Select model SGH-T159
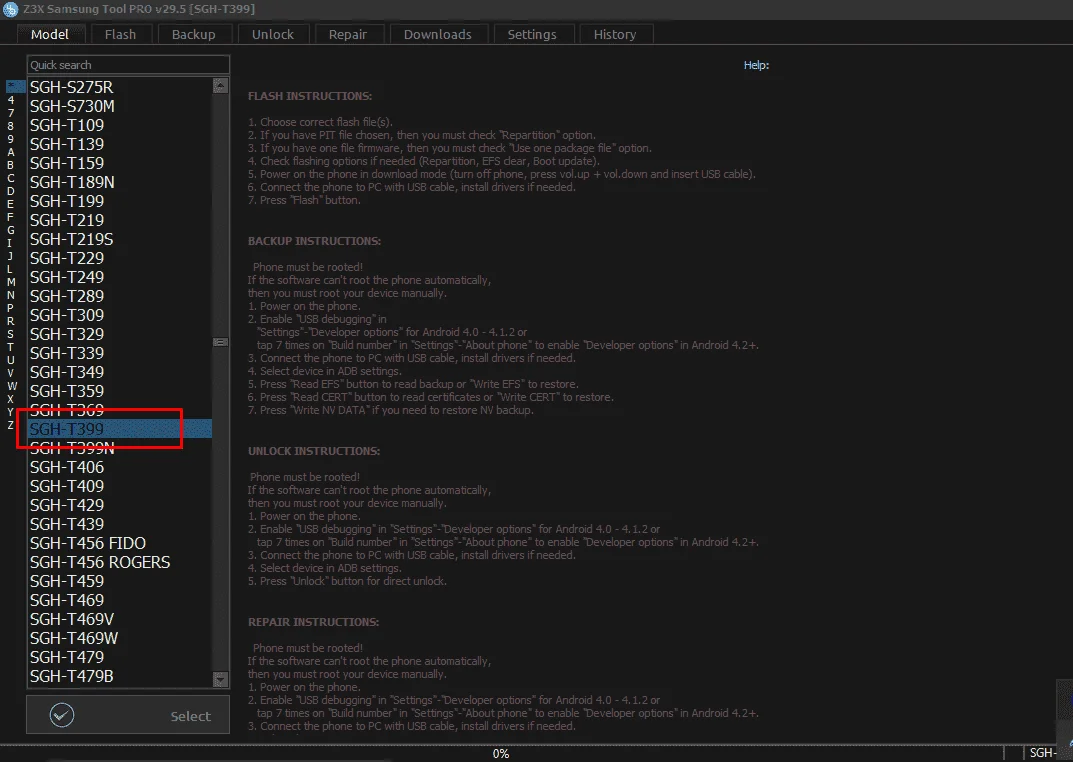Viewport: 1073px width, 762px height. pos(120,163)
